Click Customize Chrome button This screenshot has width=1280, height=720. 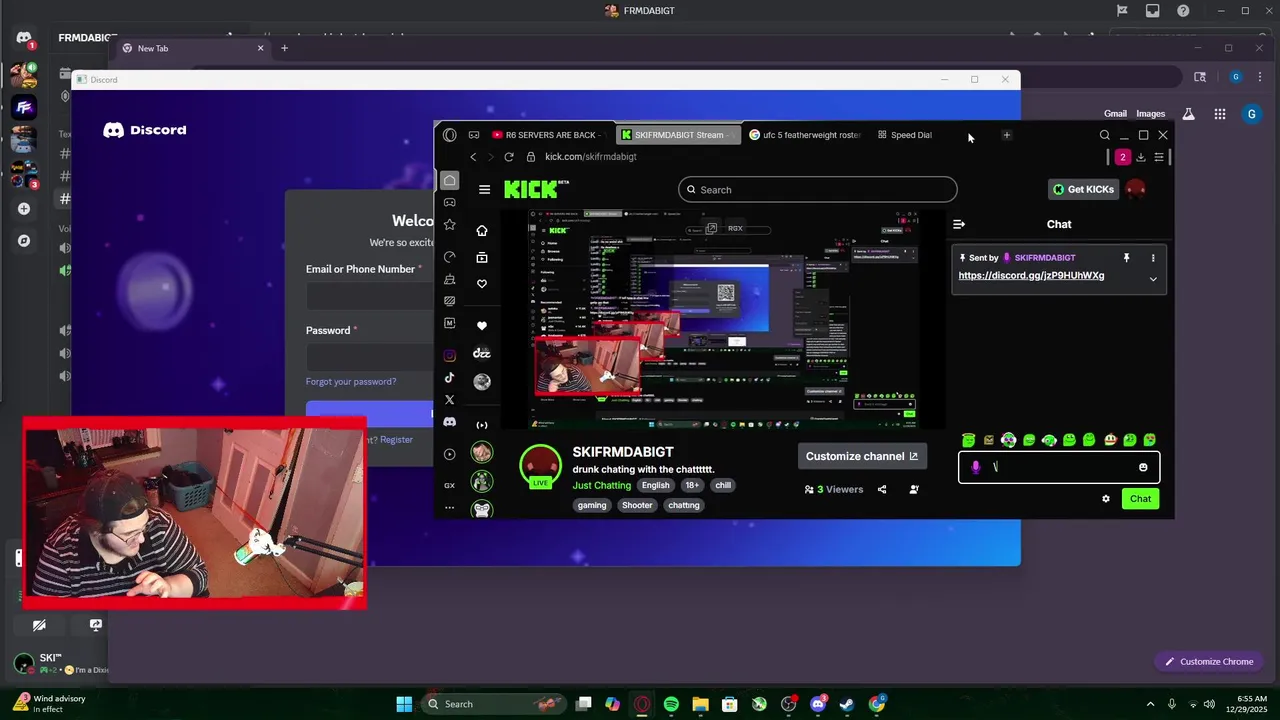pos(1208,661)
